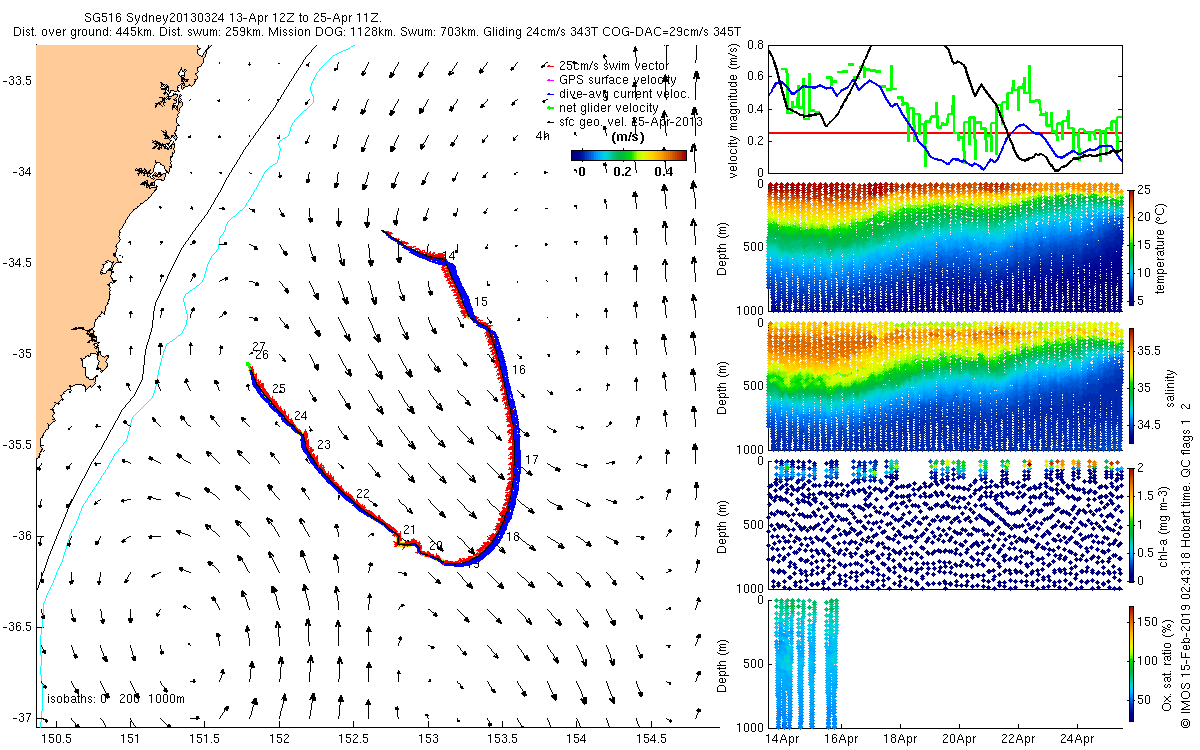Screen dimensions: 1200x750
Task: Click the 'velocity magnitude (m/s)' axis label
Action: tap(735, 112)
